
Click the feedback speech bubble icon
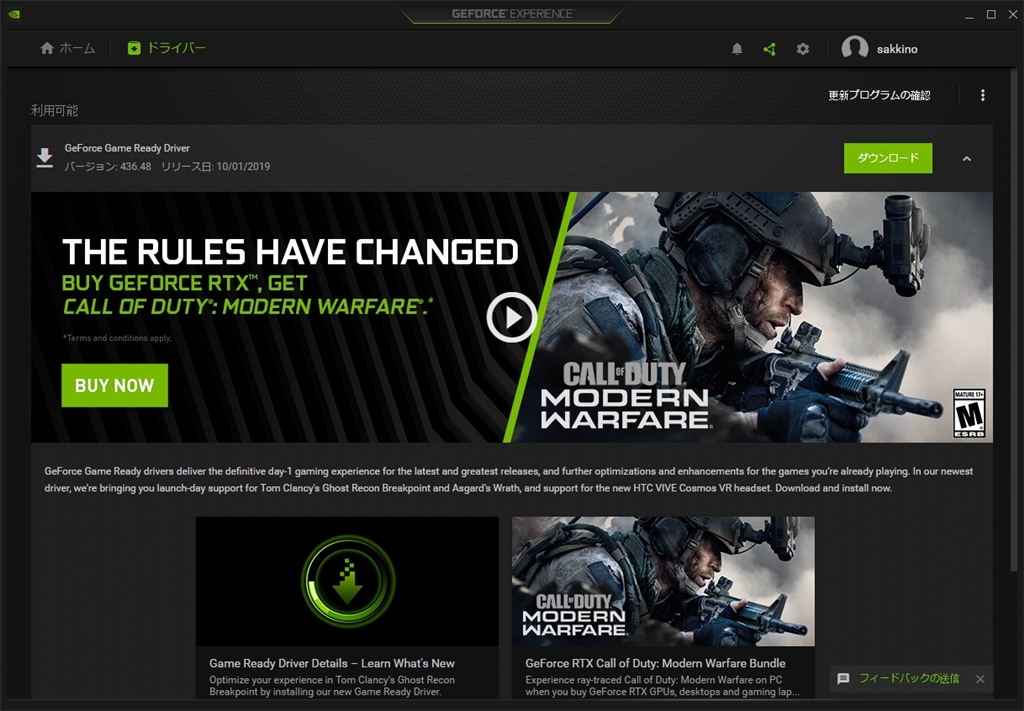tap(843, 679)
